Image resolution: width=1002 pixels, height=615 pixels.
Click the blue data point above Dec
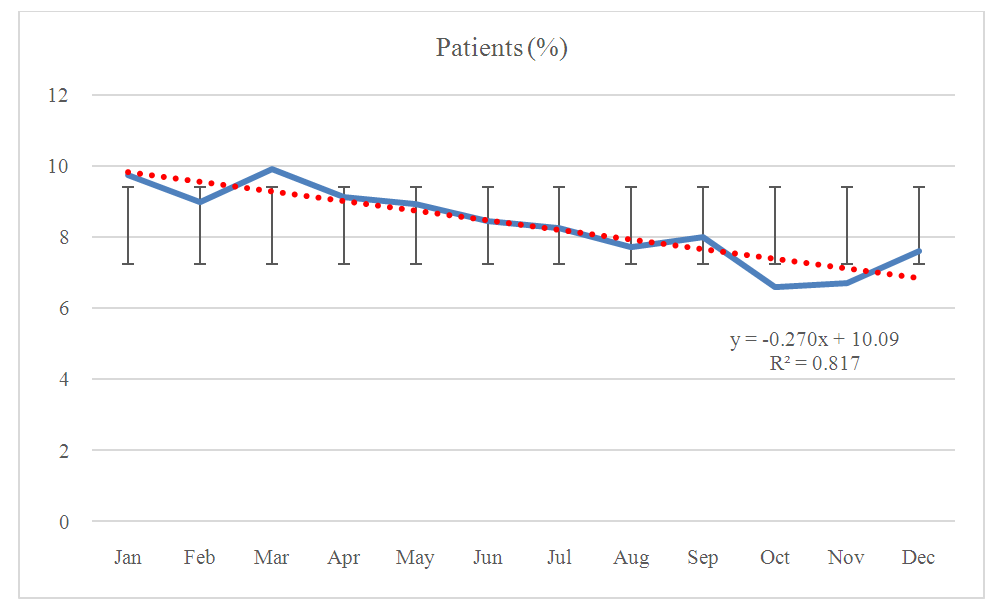pyautogui.click(x=918, y=252)
